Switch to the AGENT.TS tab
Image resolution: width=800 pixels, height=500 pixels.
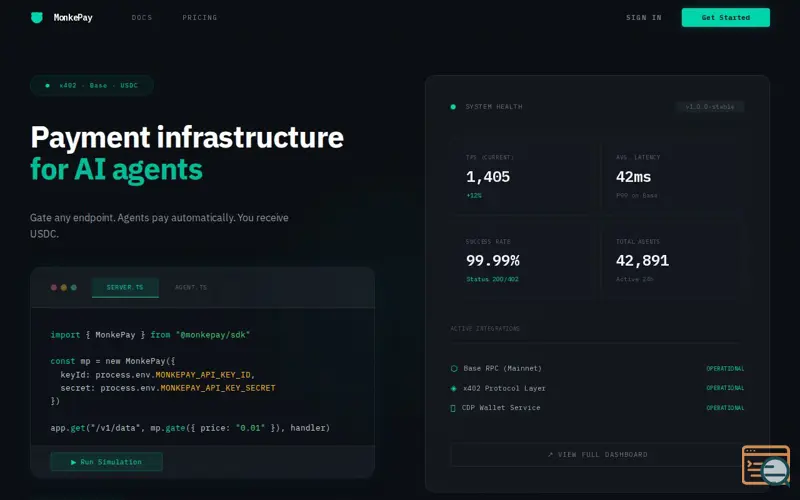click(191, 287)
